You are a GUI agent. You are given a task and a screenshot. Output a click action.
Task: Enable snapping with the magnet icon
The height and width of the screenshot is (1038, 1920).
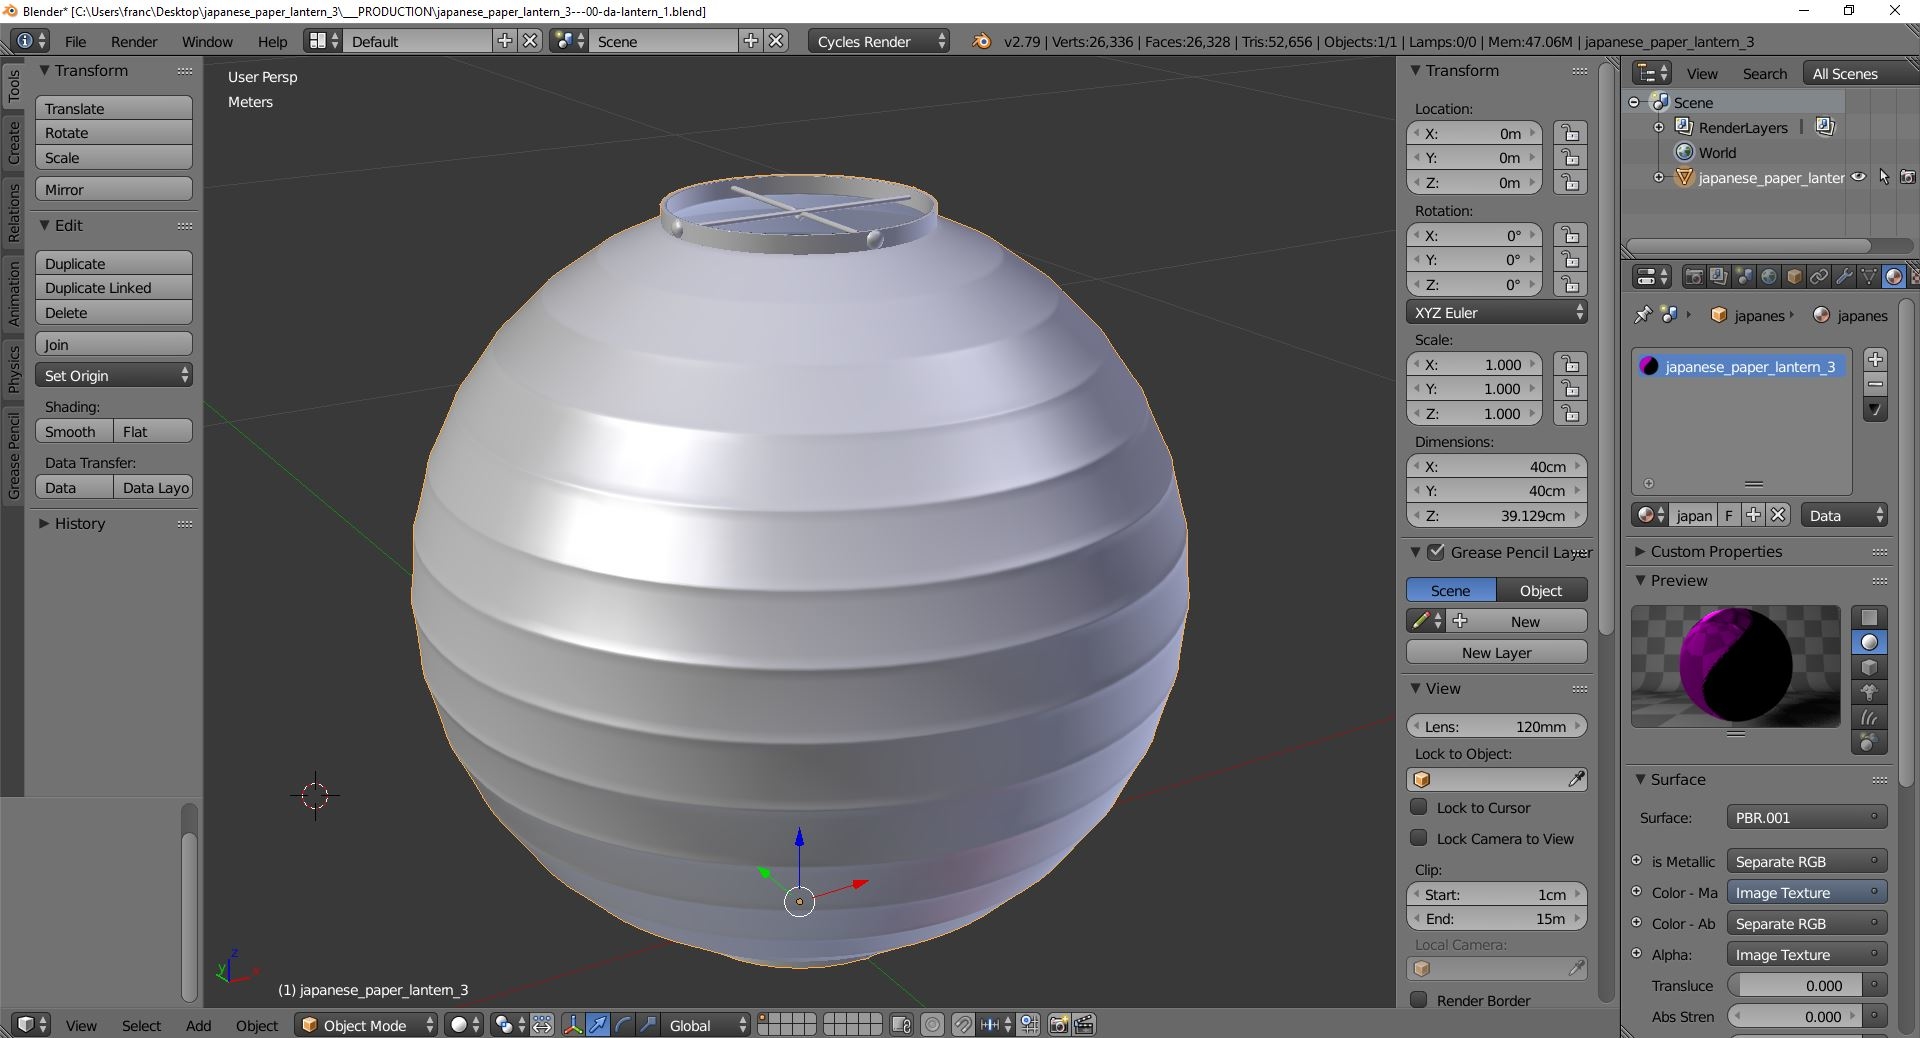(x=963, y=1026)
